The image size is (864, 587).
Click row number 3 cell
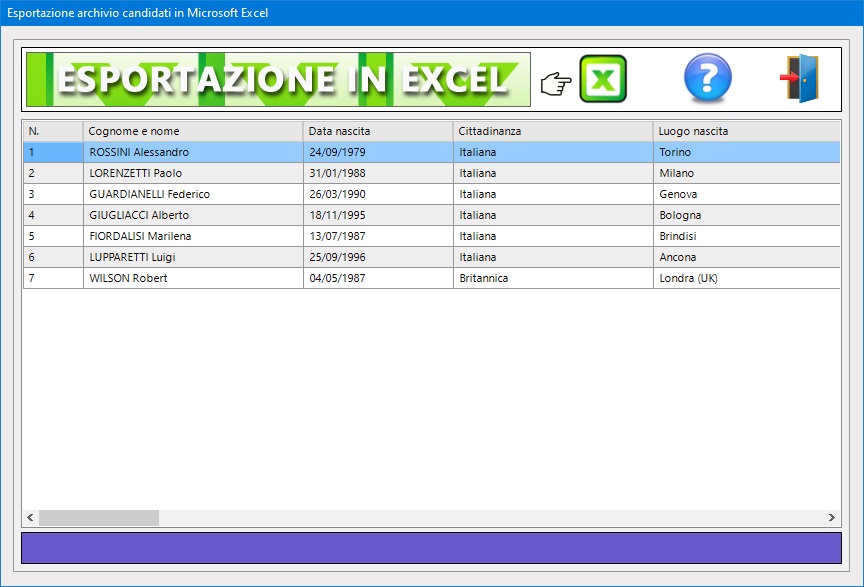coord(53,194)
